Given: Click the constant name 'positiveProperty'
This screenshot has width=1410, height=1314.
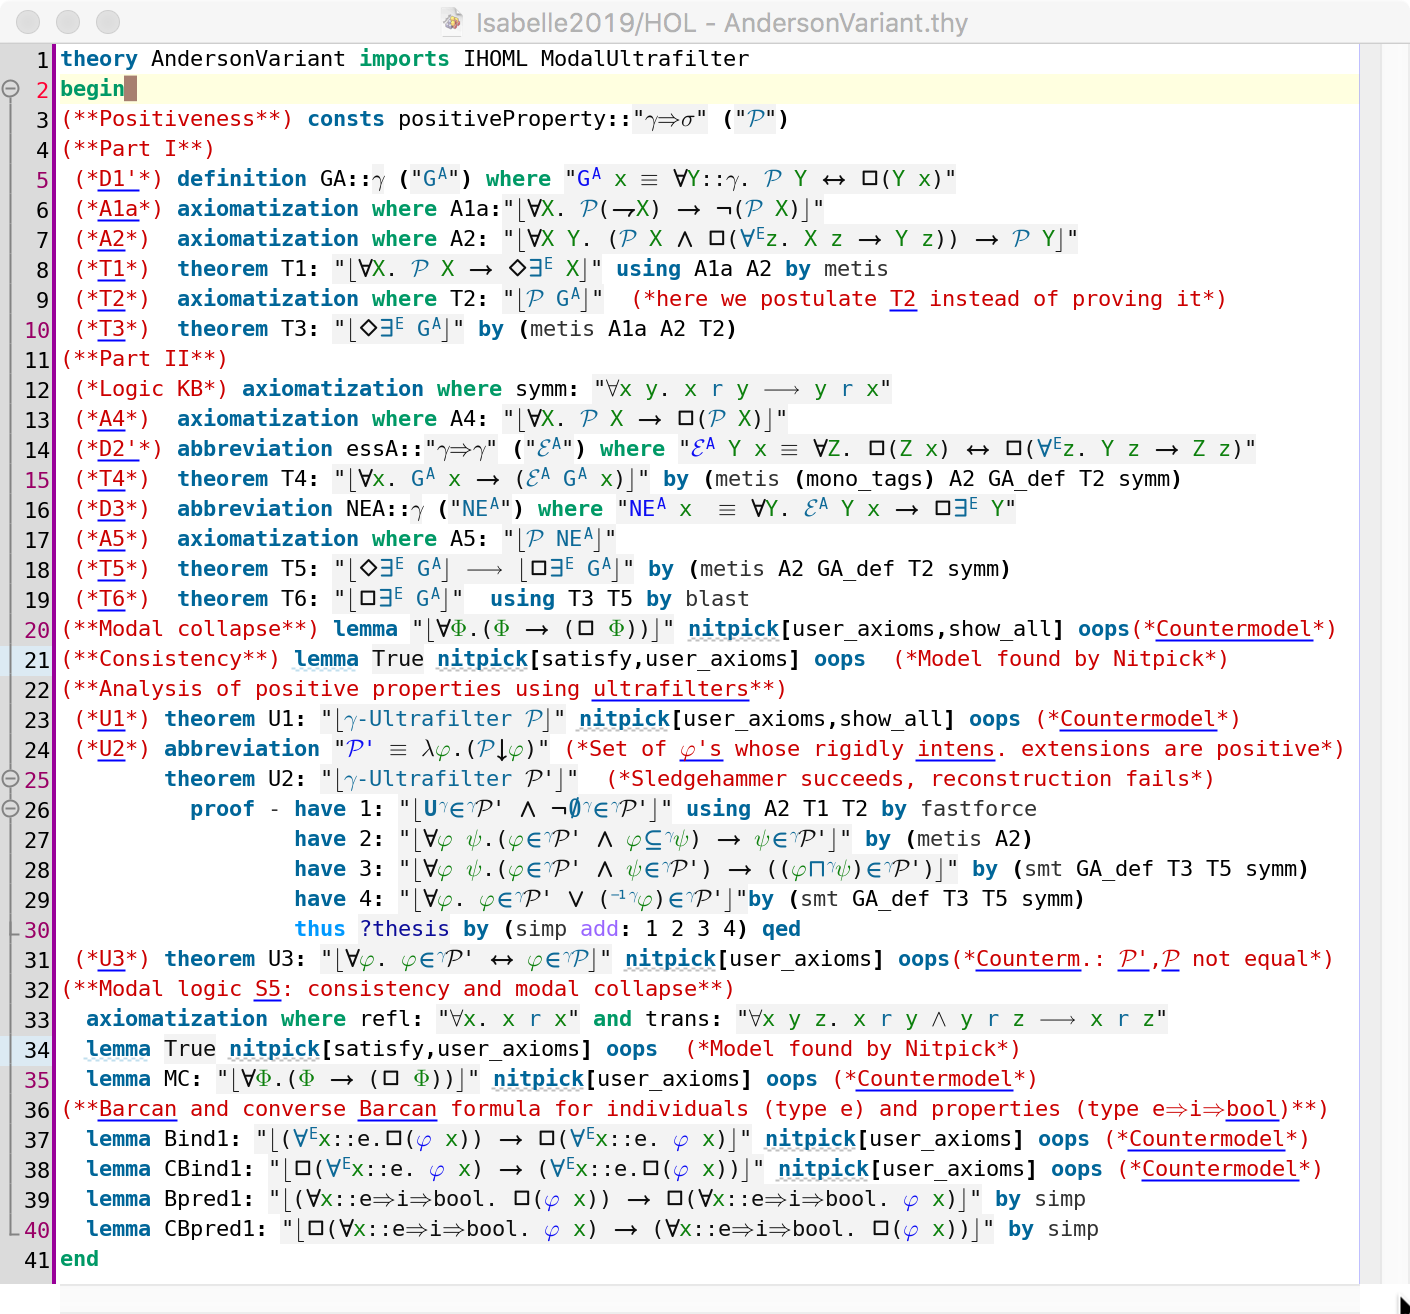Looking at the screenshot, I should tap(502, 119).
